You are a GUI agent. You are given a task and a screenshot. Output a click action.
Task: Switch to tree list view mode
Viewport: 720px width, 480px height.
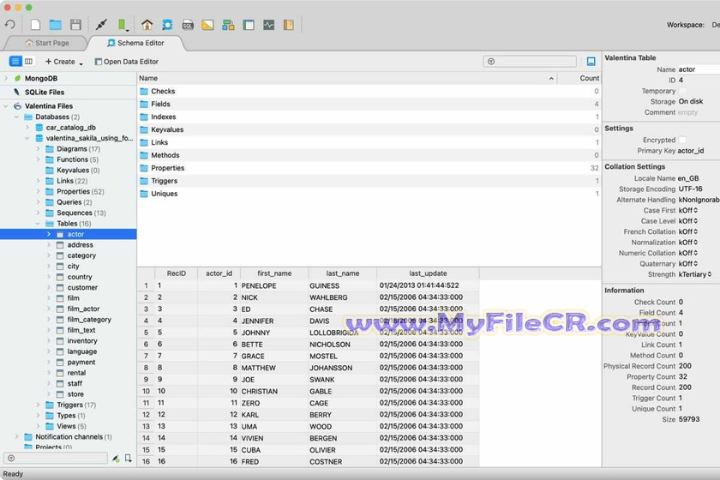[x=15, y=61]
